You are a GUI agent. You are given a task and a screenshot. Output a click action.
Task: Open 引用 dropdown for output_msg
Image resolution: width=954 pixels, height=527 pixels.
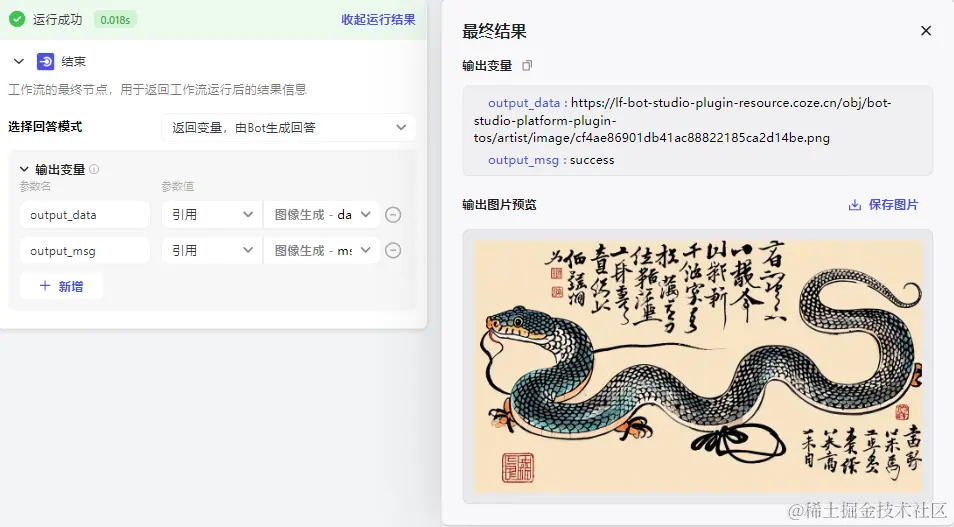click(212, 250)
